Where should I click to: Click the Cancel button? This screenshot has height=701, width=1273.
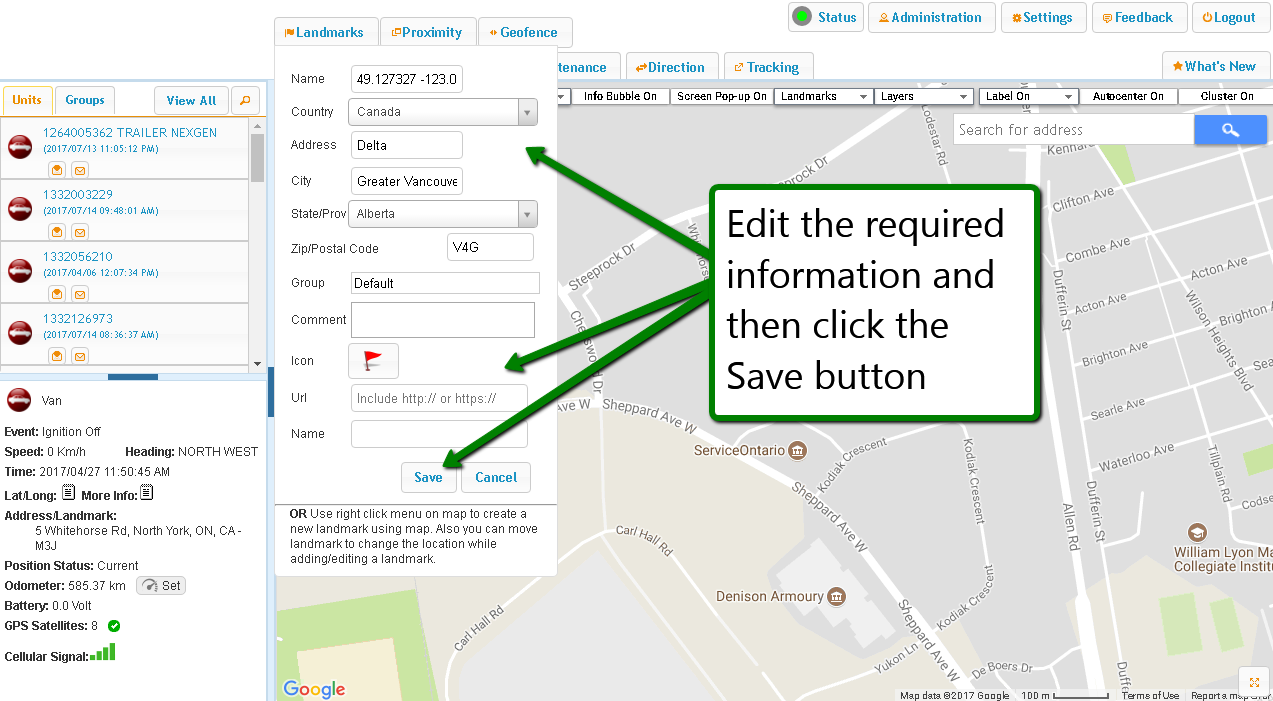click(496, 477)
